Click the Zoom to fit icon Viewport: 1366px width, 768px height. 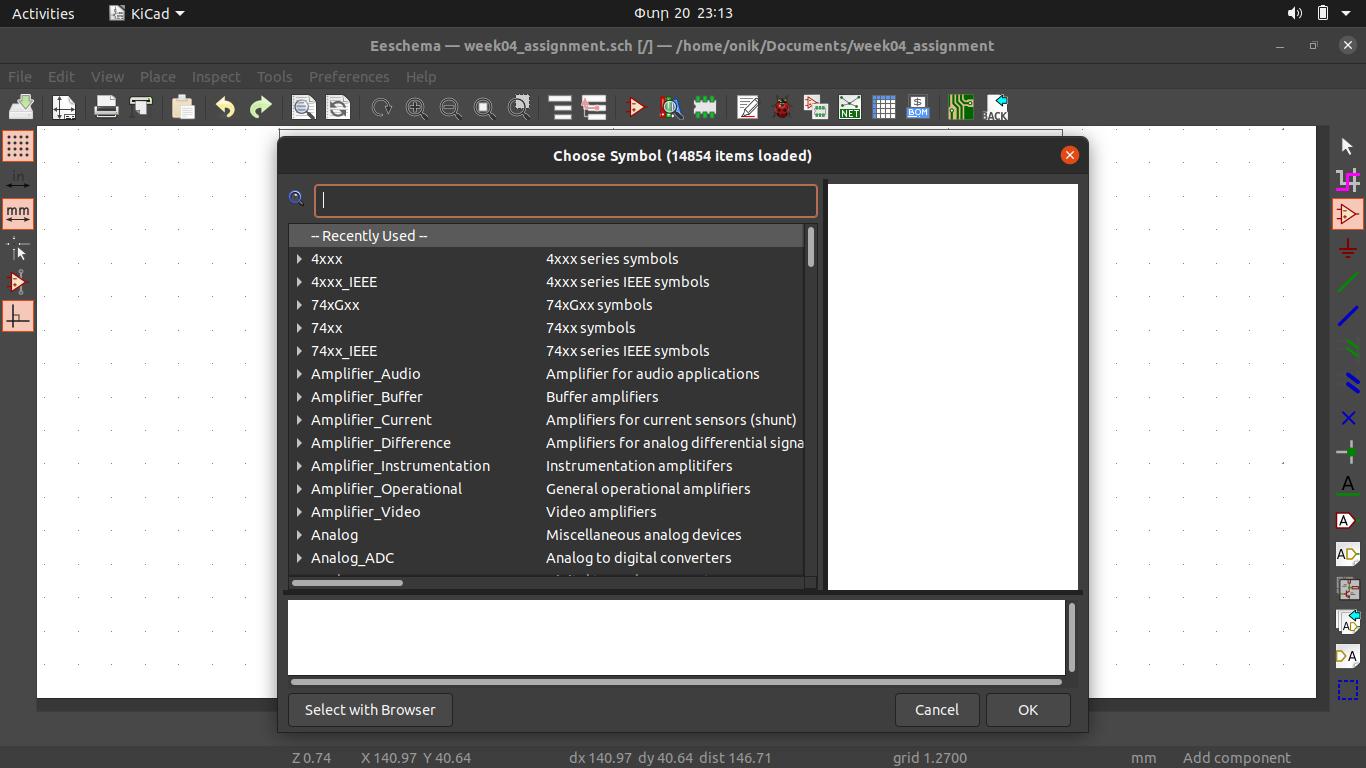[x=484, y=107]
